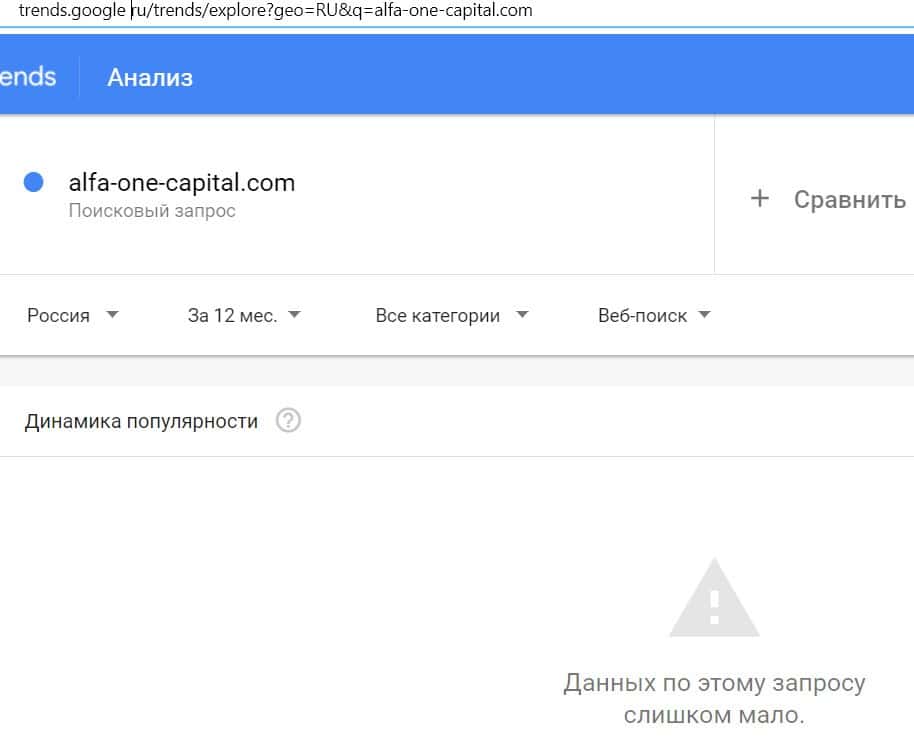The height and width of the screenshot is (737, 914).
Task: Click the caret arrow next to Веб-поиск
Action: pos(704,315)
